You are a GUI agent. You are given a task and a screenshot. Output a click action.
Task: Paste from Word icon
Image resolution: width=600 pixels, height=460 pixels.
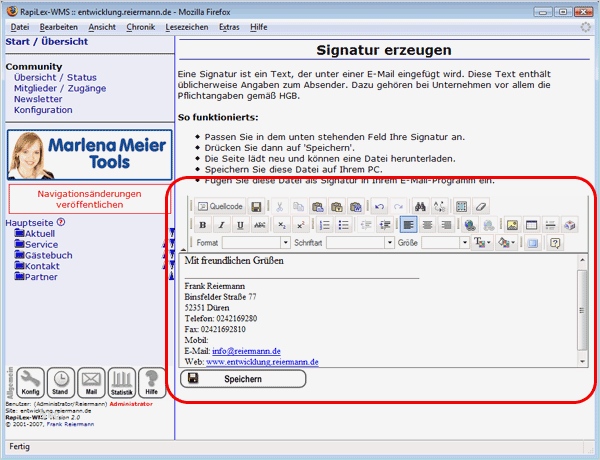(x=355, y=207)
